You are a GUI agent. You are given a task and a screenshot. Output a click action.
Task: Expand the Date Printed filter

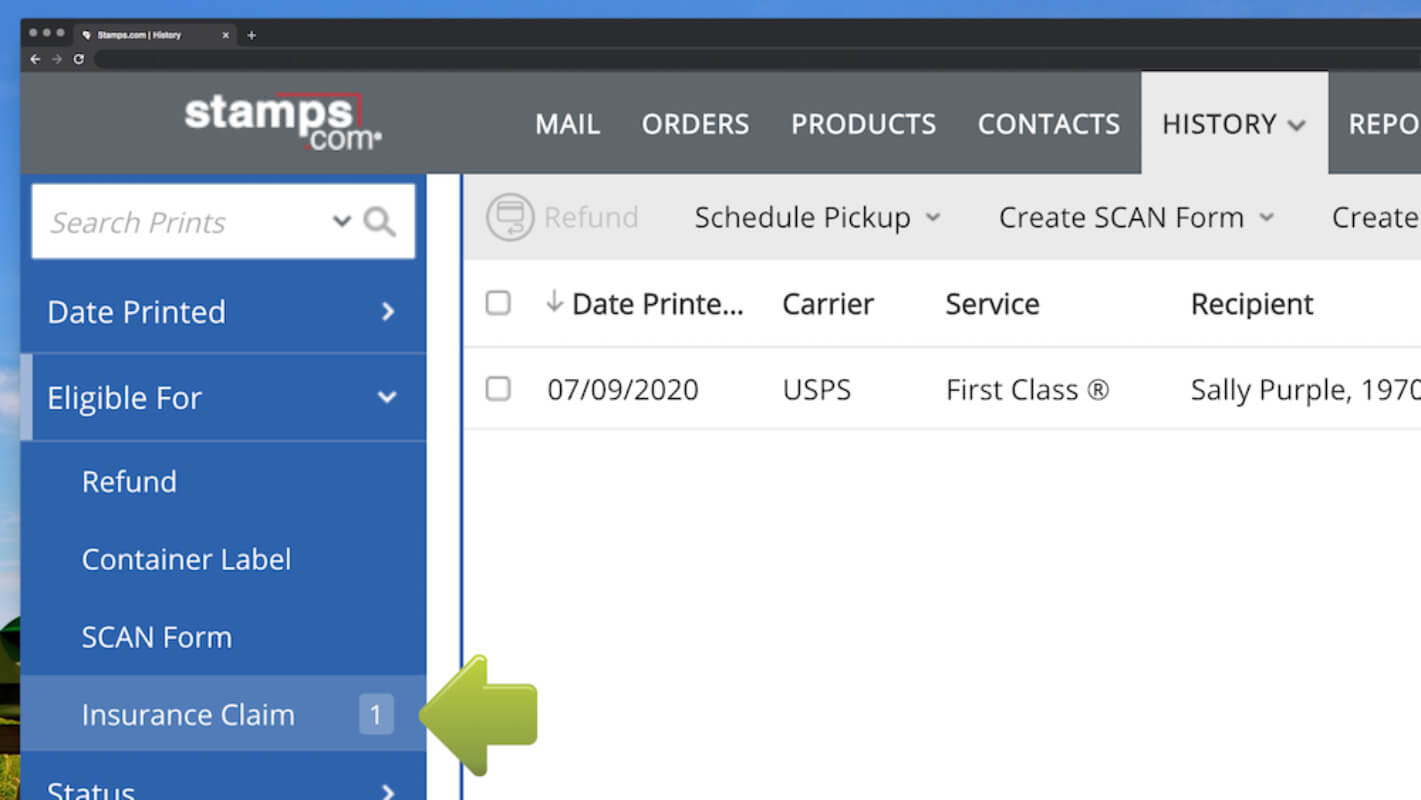223,311
